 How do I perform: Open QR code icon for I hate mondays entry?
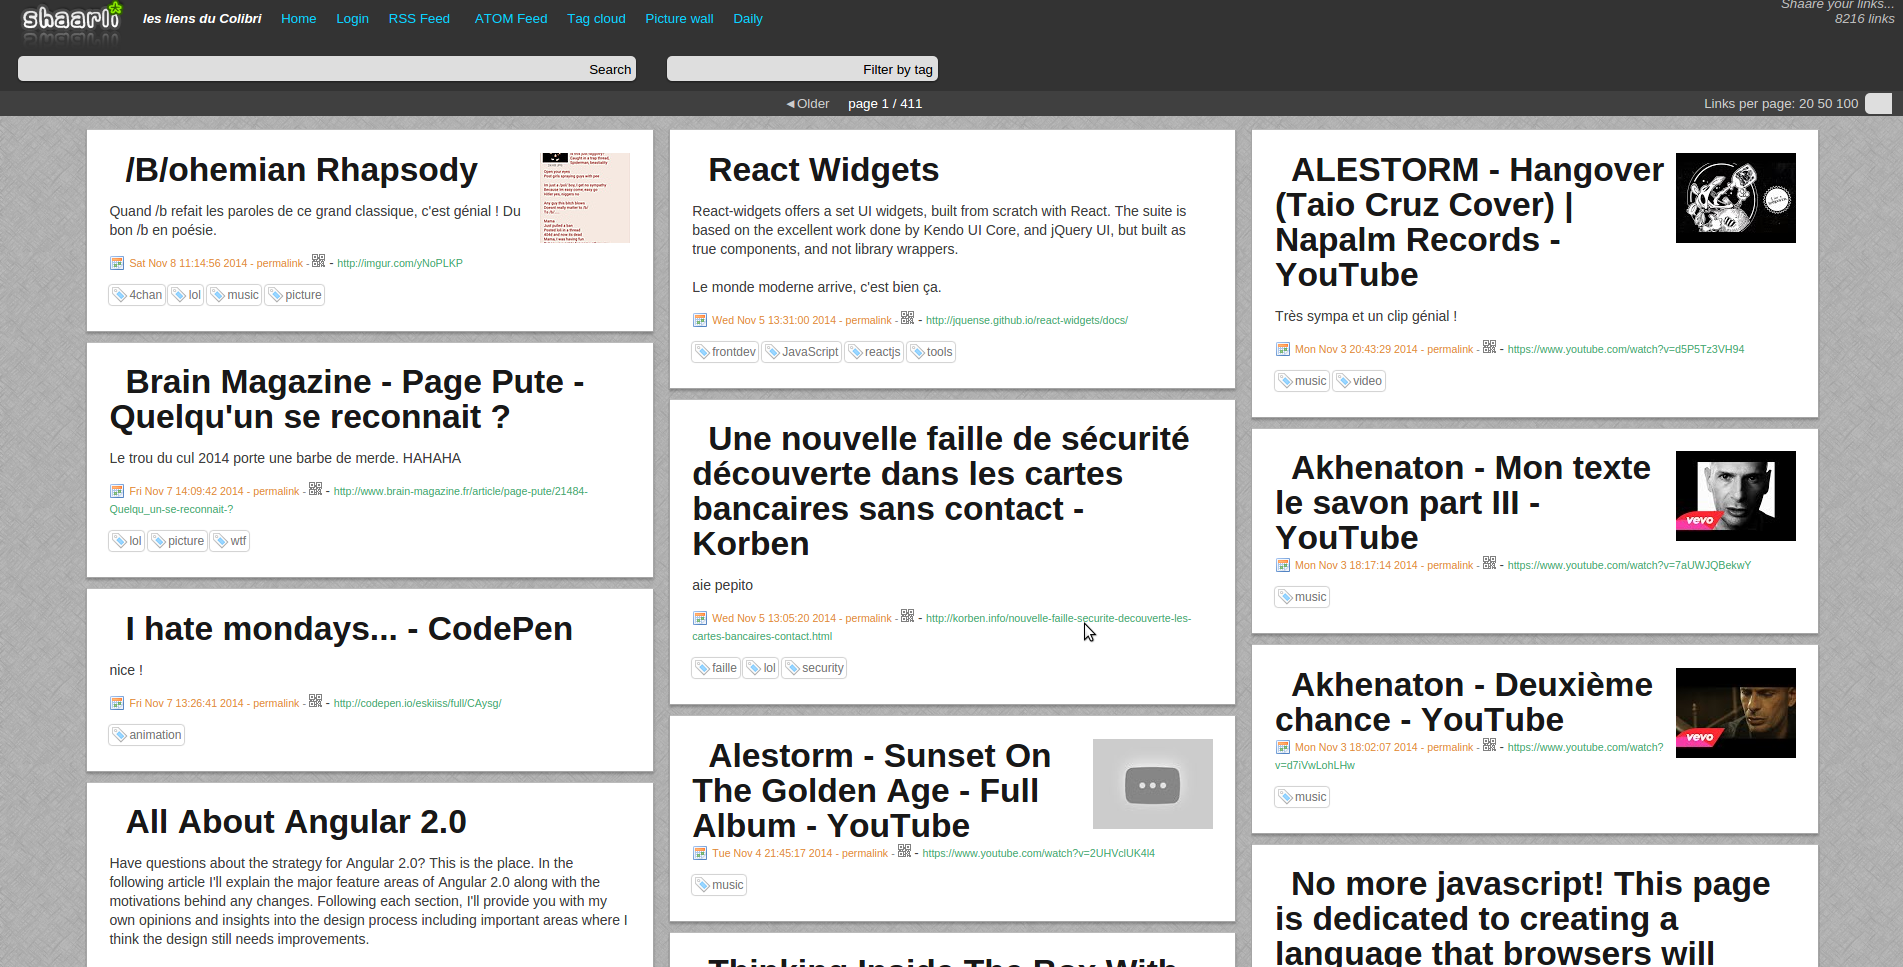click(x=315, y=701)
